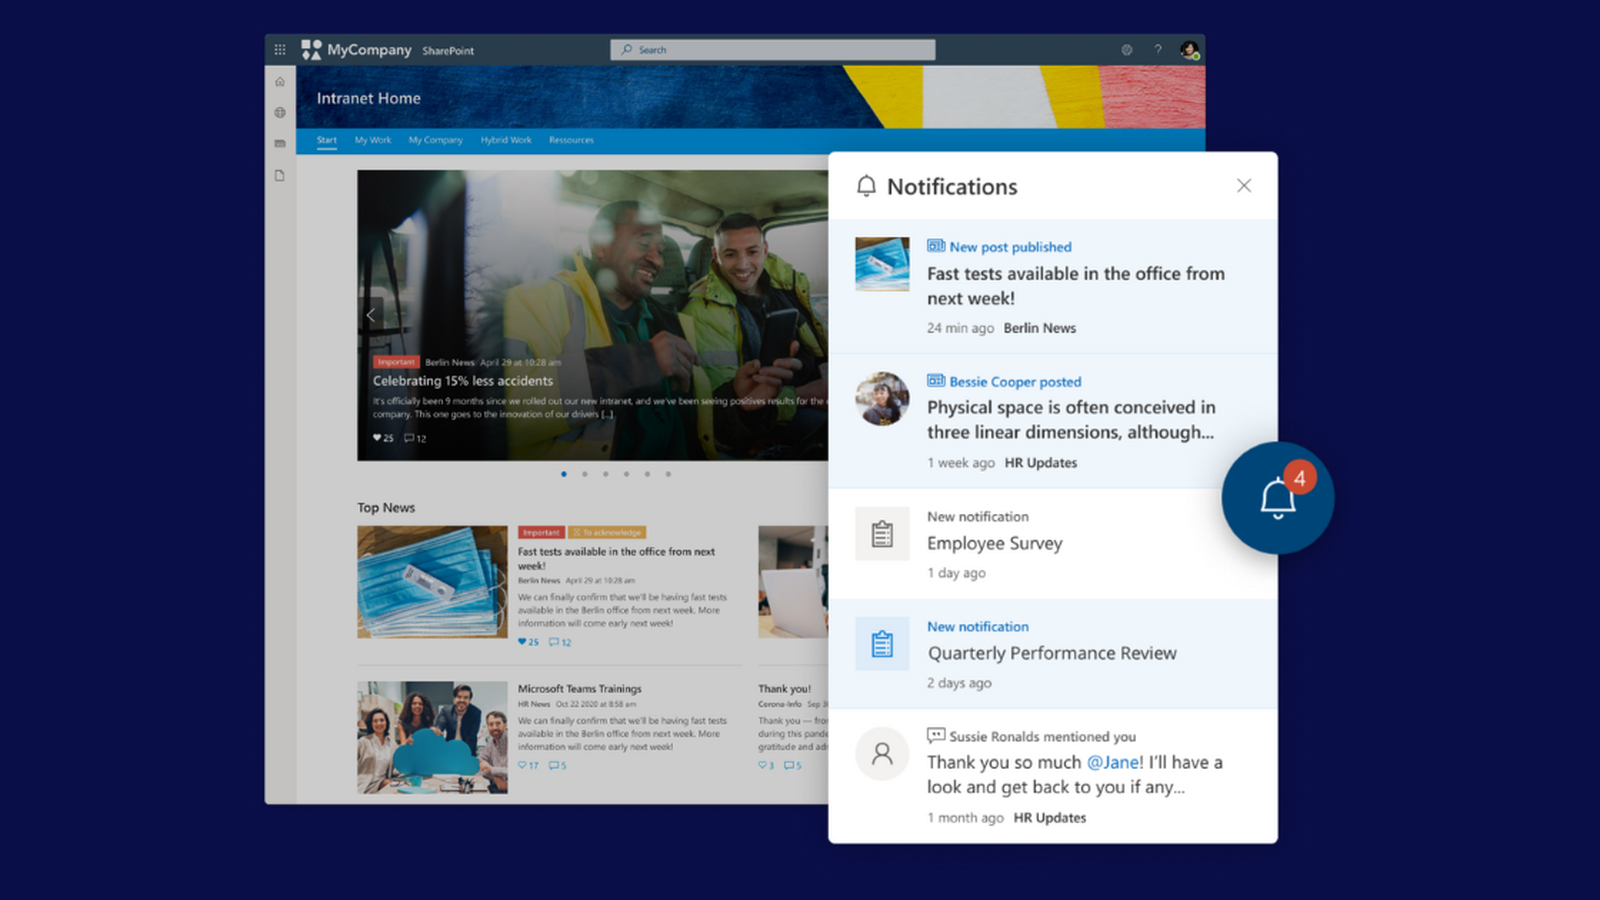Click the news icon in the left sidebar
Screen dimensions: 1600x900
tap(280, 144)
